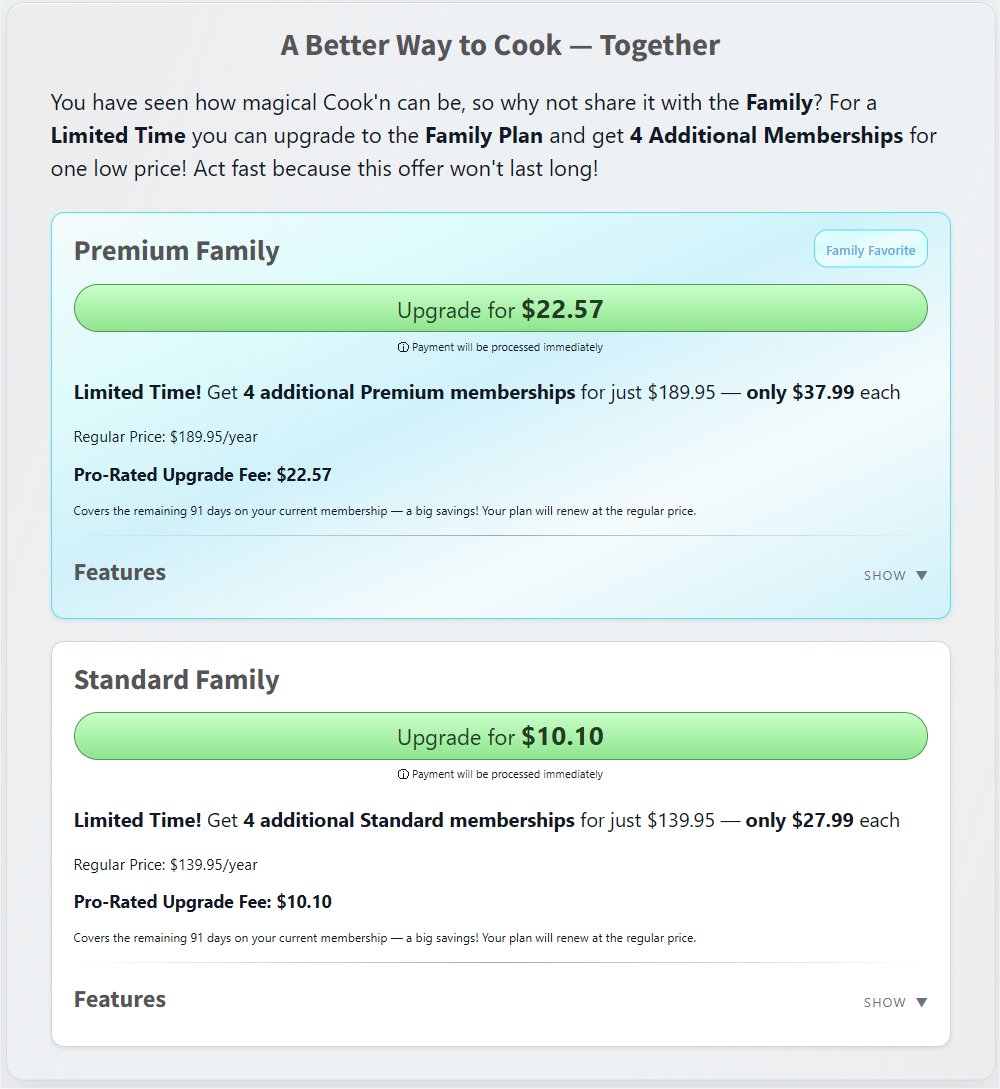Image resolution: width=1000 pixels, height=1089 pixels.
Task: Click the Regular Price $139.95/year line
Action: point(166,865)
